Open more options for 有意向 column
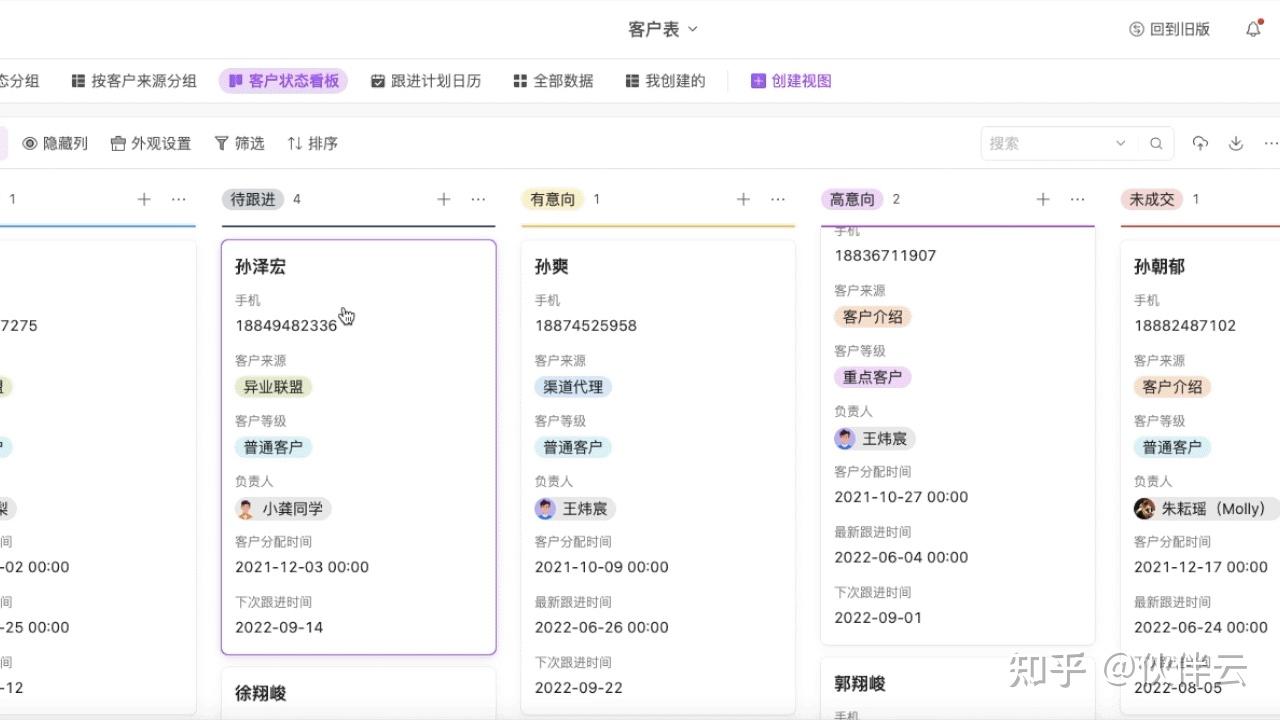 pyautogui.click(x=778, y=200)
